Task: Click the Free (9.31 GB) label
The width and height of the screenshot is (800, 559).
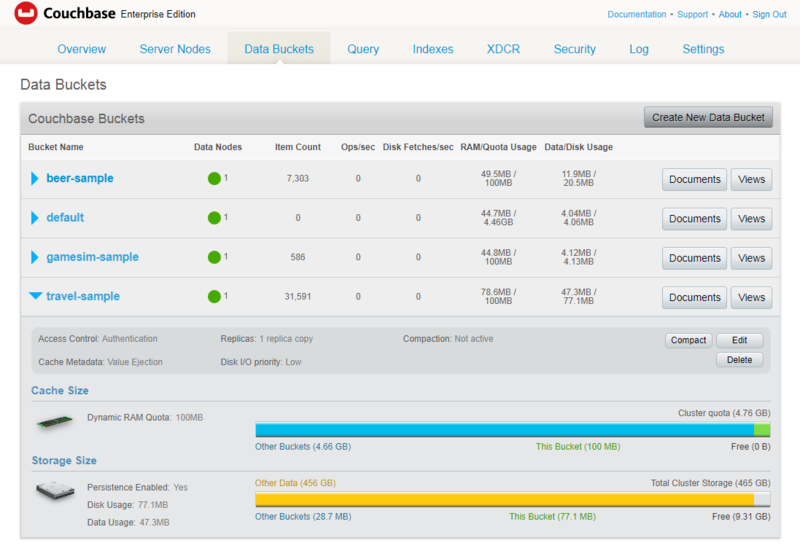Action: (x=741, y=517)
